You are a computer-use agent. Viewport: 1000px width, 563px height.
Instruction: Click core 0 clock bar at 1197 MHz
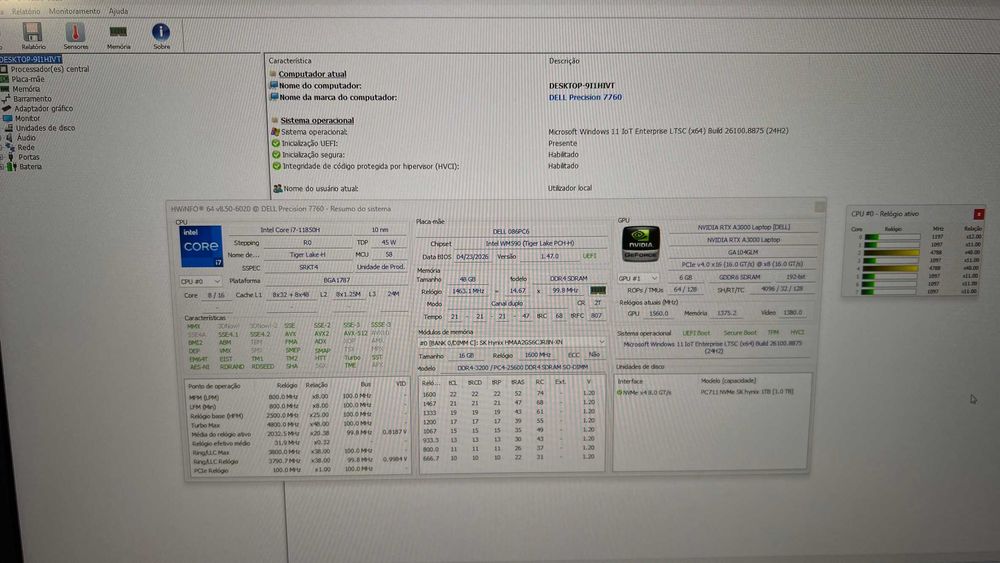click(x=892, y=237)
